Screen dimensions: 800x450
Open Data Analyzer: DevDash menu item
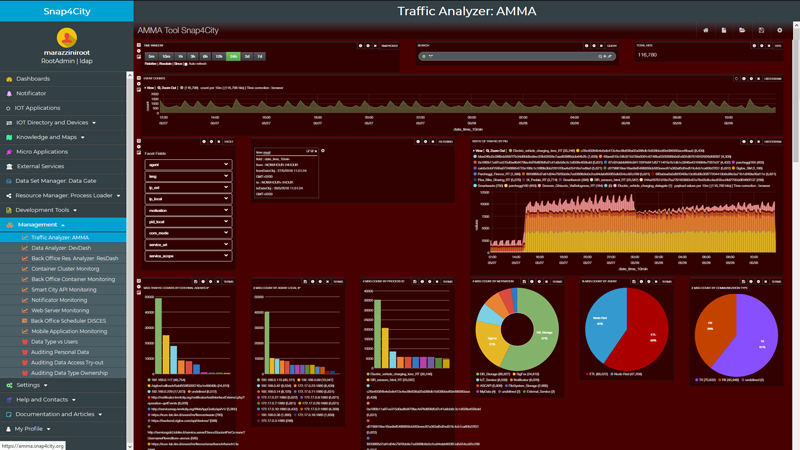61,248
